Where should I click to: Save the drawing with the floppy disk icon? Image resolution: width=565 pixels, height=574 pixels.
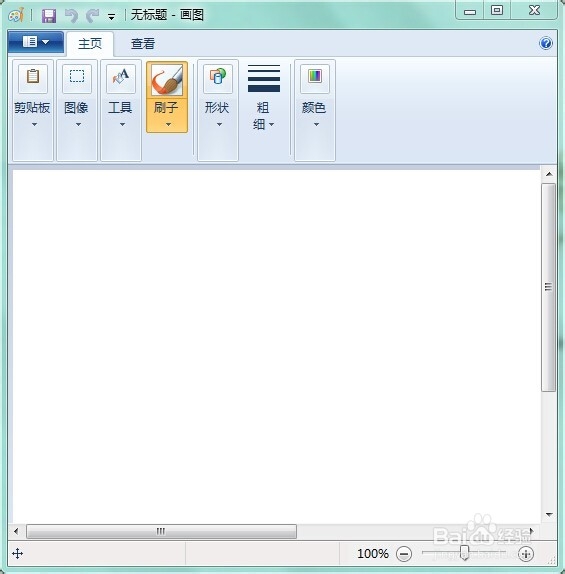[x=49, y=16]
